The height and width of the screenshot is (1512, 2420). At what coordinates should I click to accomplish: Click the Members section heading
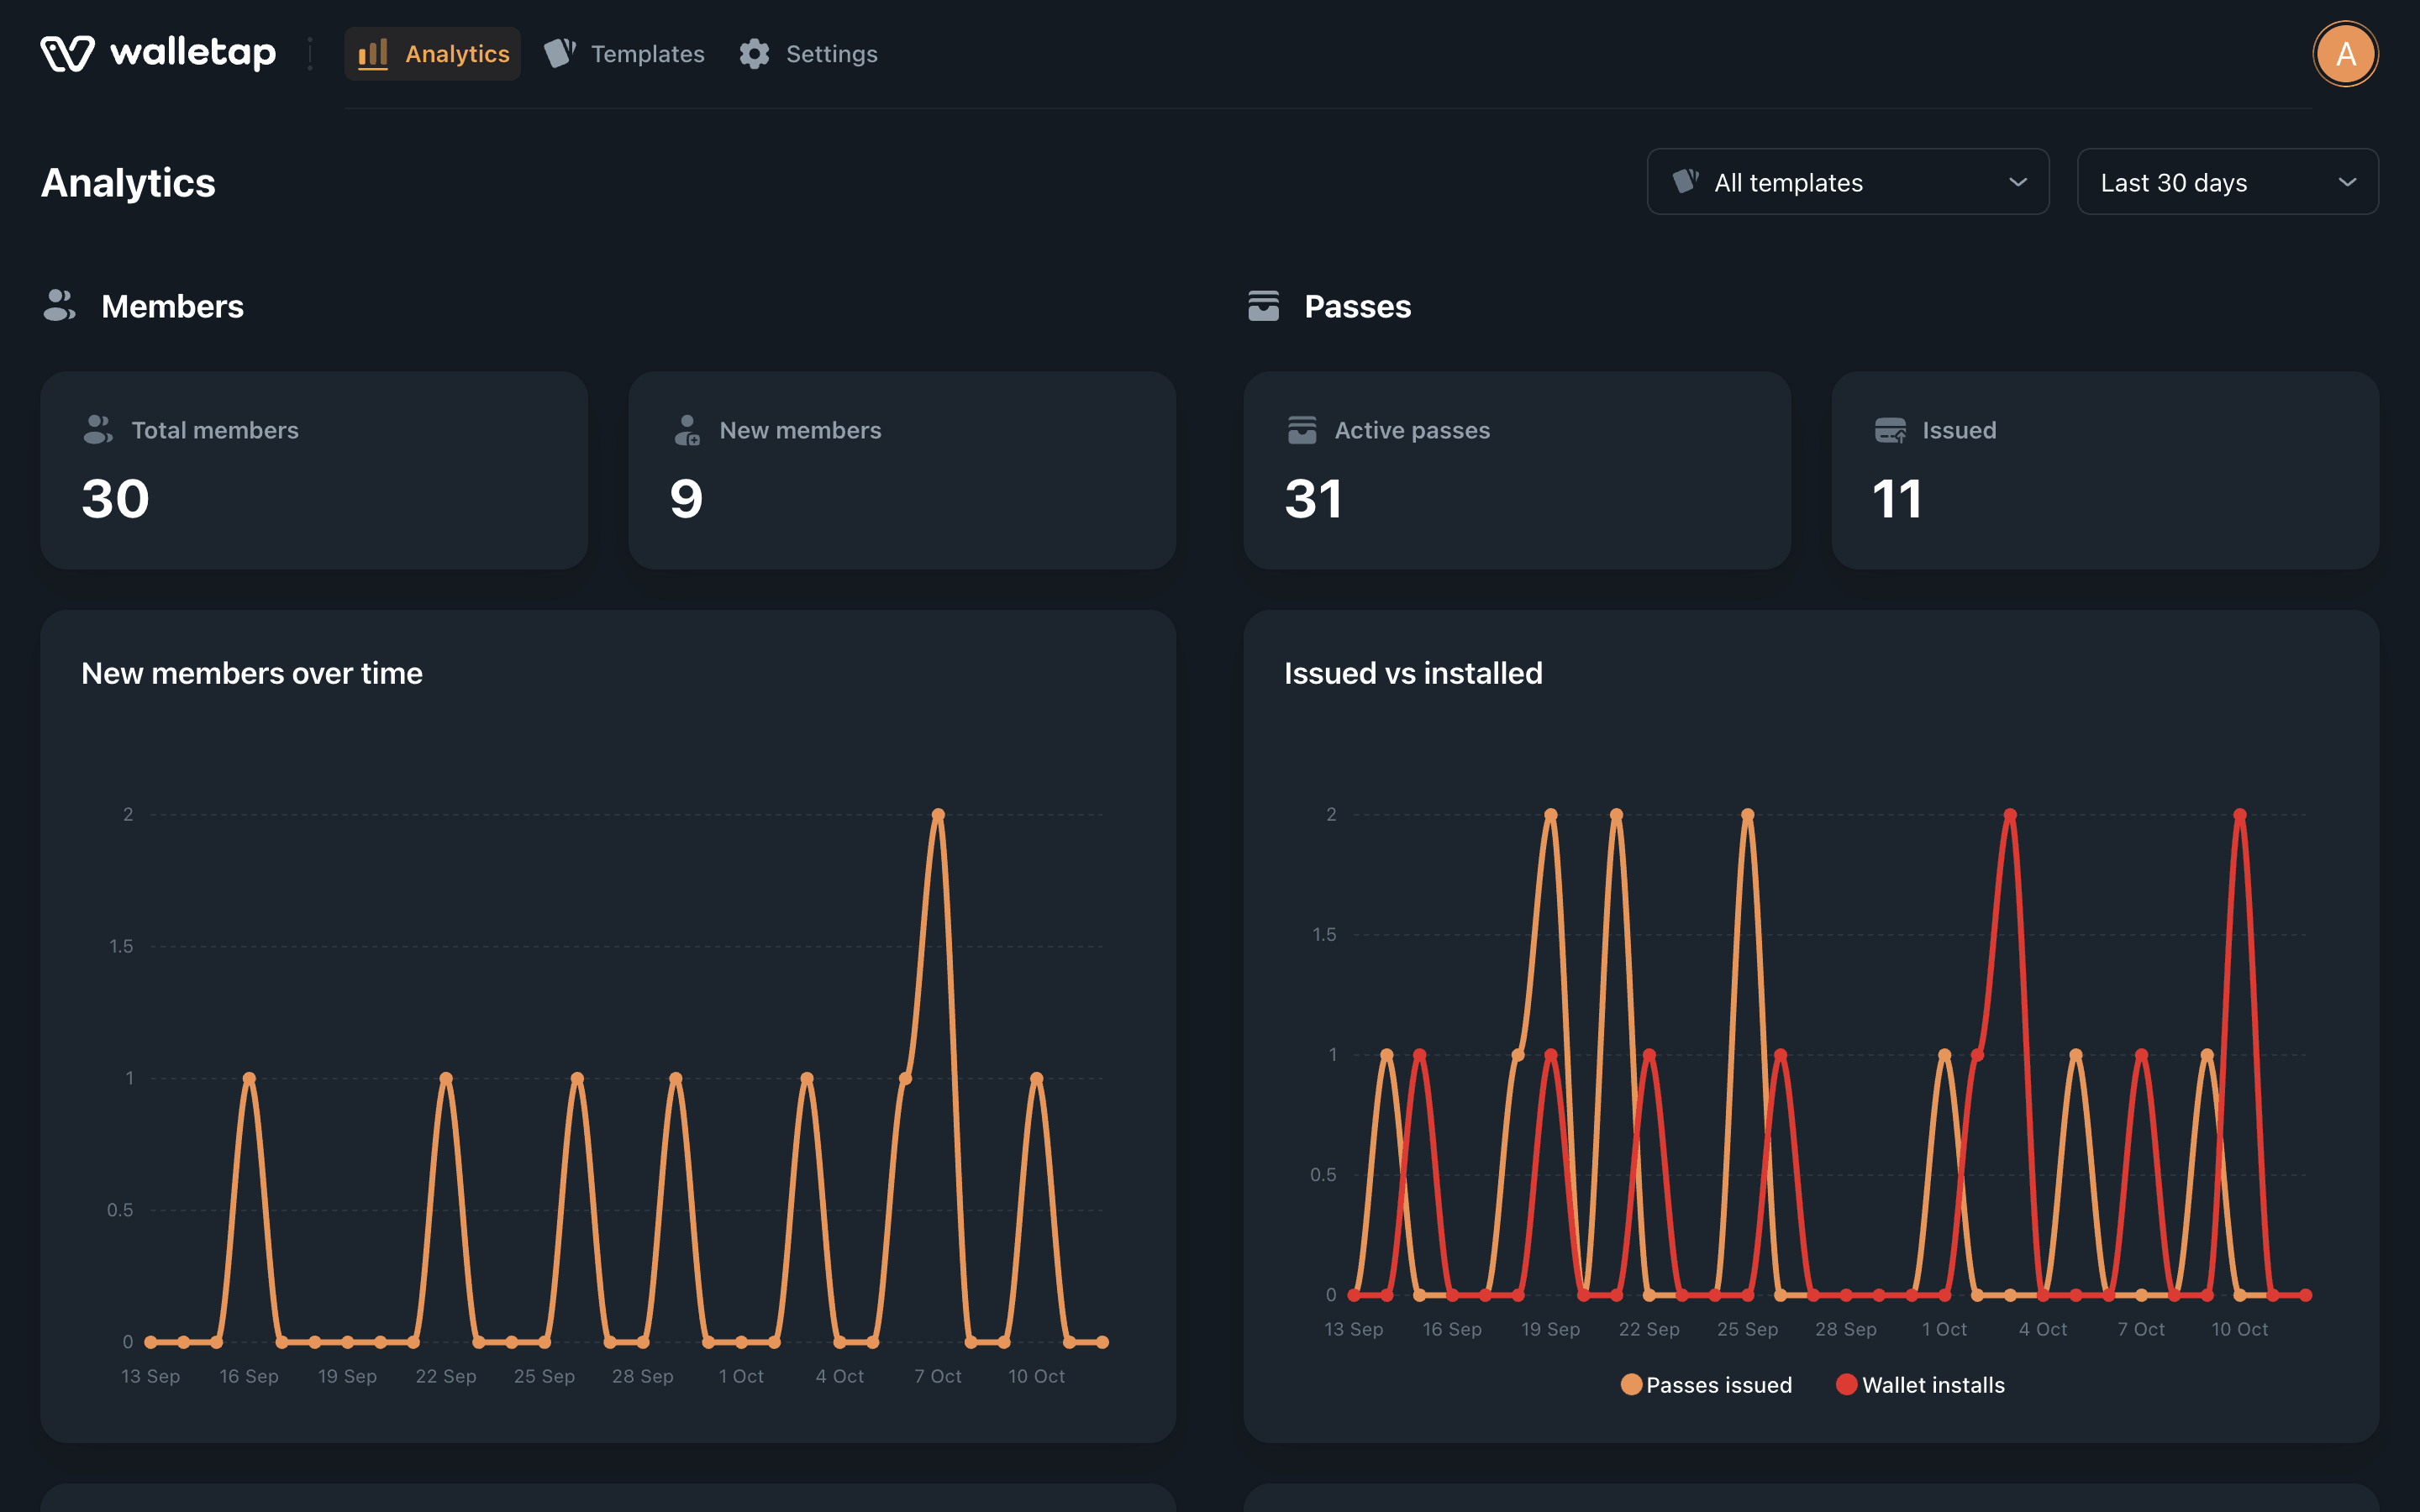tap(172, 306)
